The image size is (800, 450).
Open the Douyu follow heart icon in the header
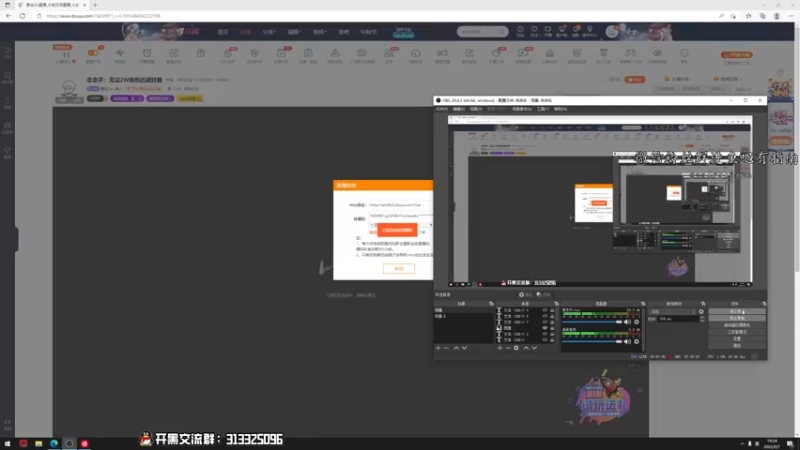(x=534, y=30)
